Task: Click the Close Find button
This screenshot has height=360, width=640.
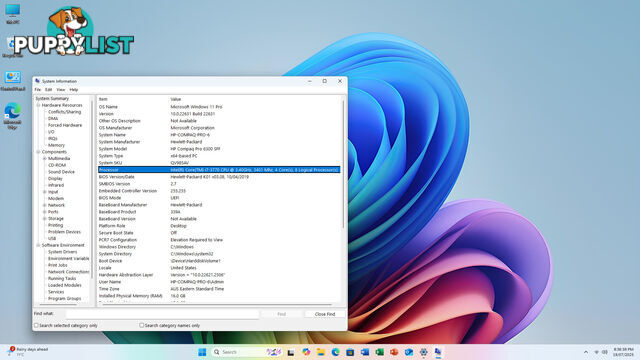Action: click(325, 314)
